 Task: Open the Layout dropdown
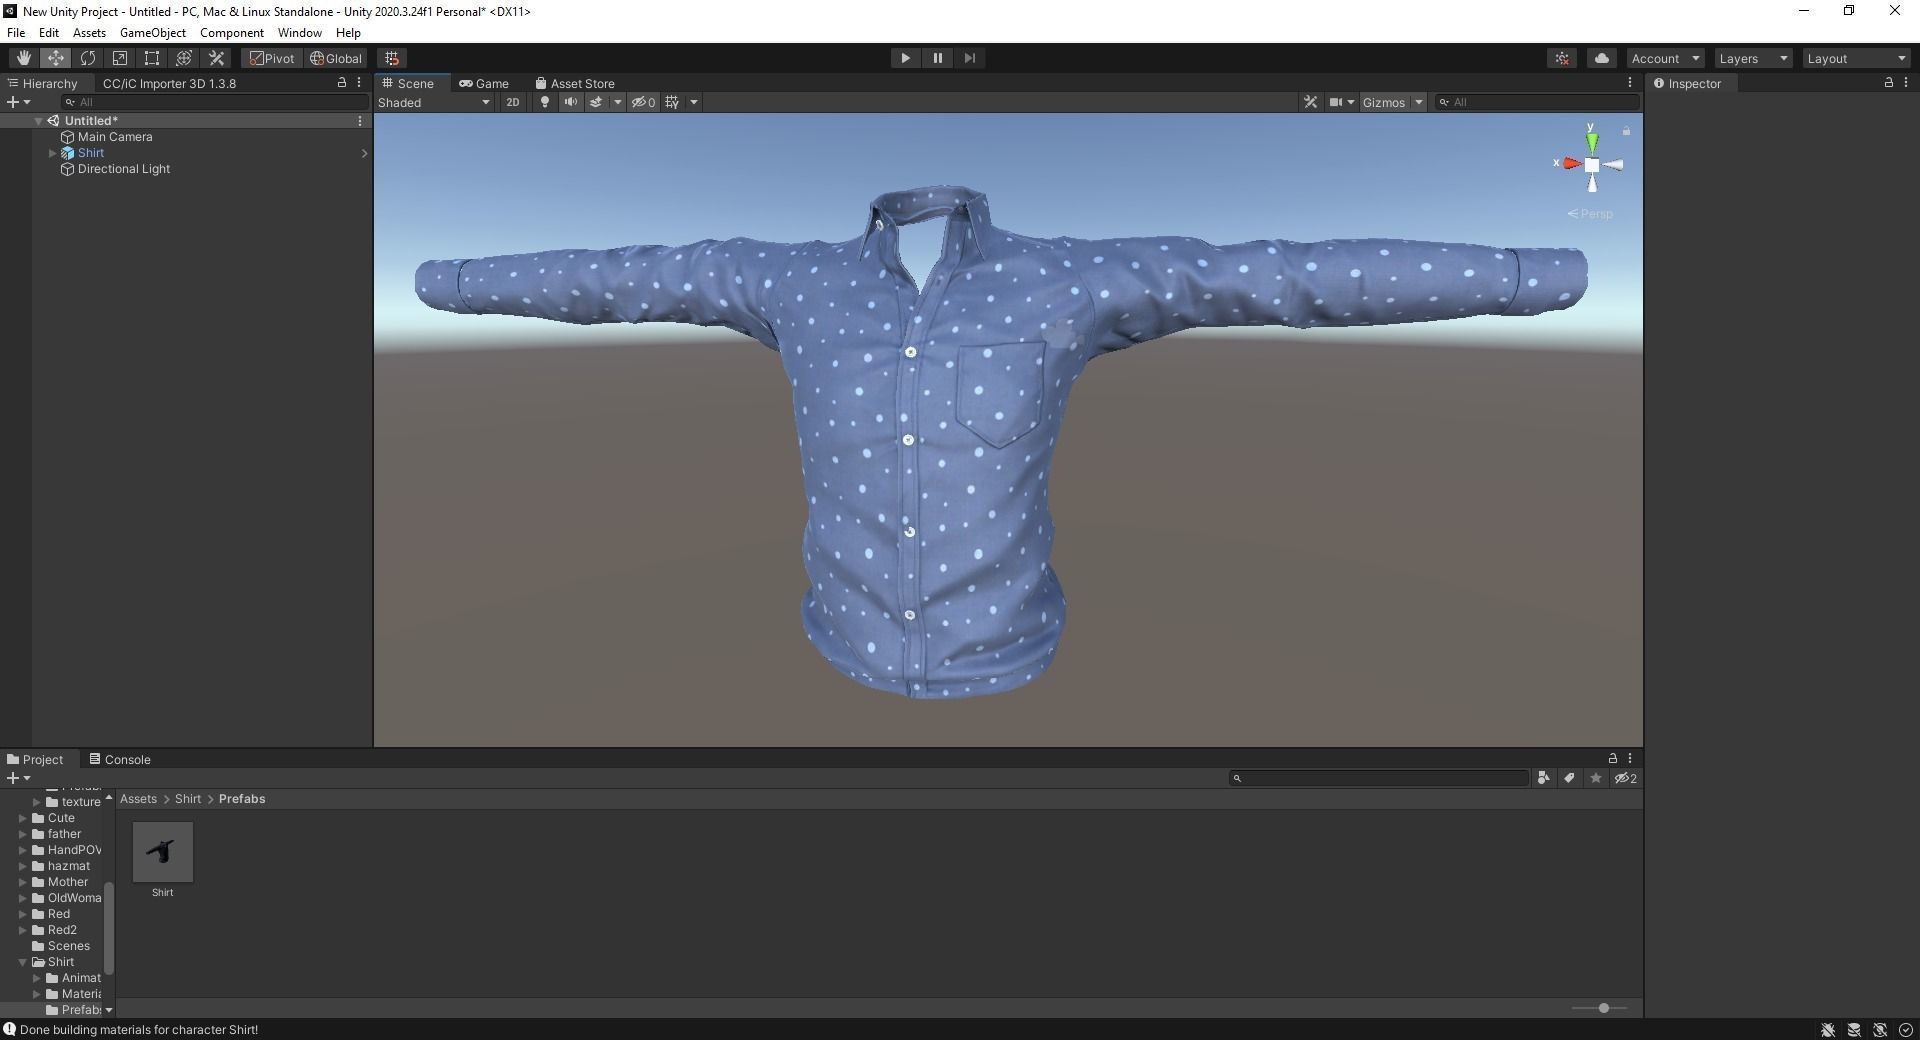point(1857,58)
